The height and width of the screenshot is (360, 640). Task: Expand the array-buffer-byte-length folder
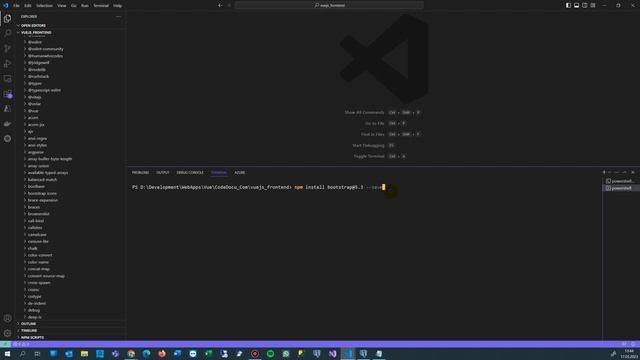[x=50, y=159]
